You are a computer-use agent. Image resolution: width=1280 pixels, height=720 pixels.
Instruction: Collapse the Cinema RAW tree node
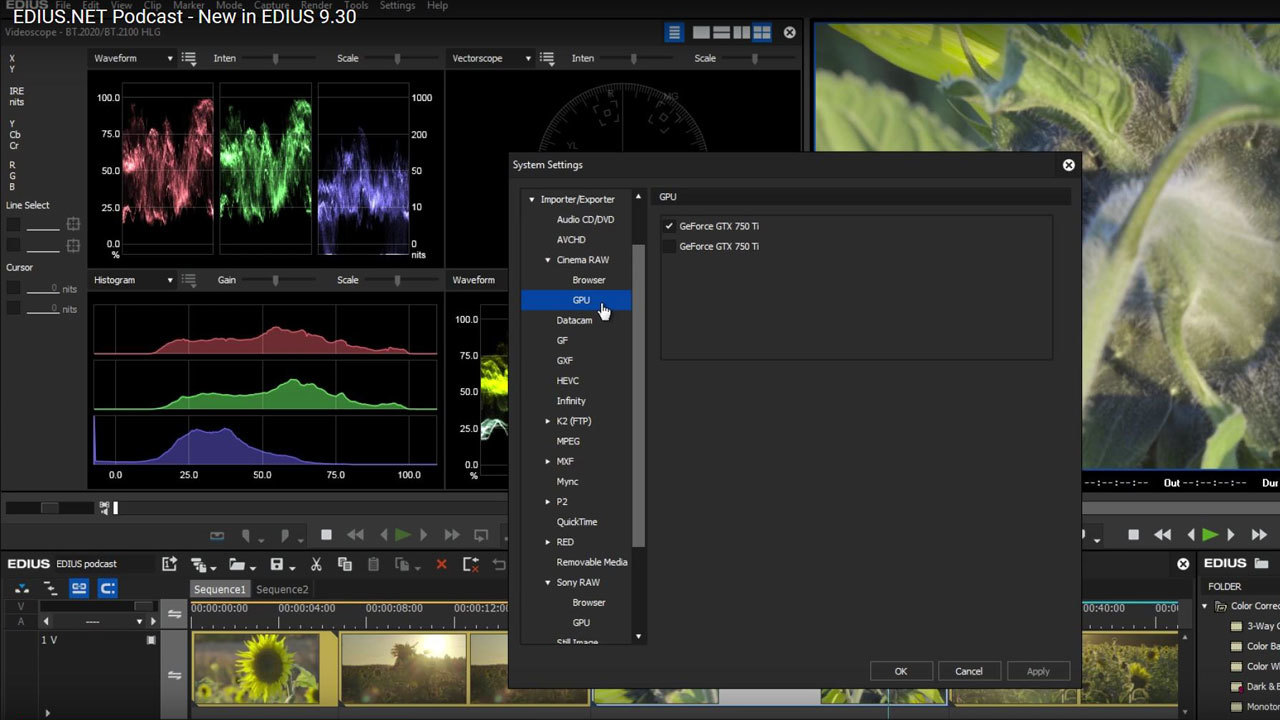click(548, 260)
